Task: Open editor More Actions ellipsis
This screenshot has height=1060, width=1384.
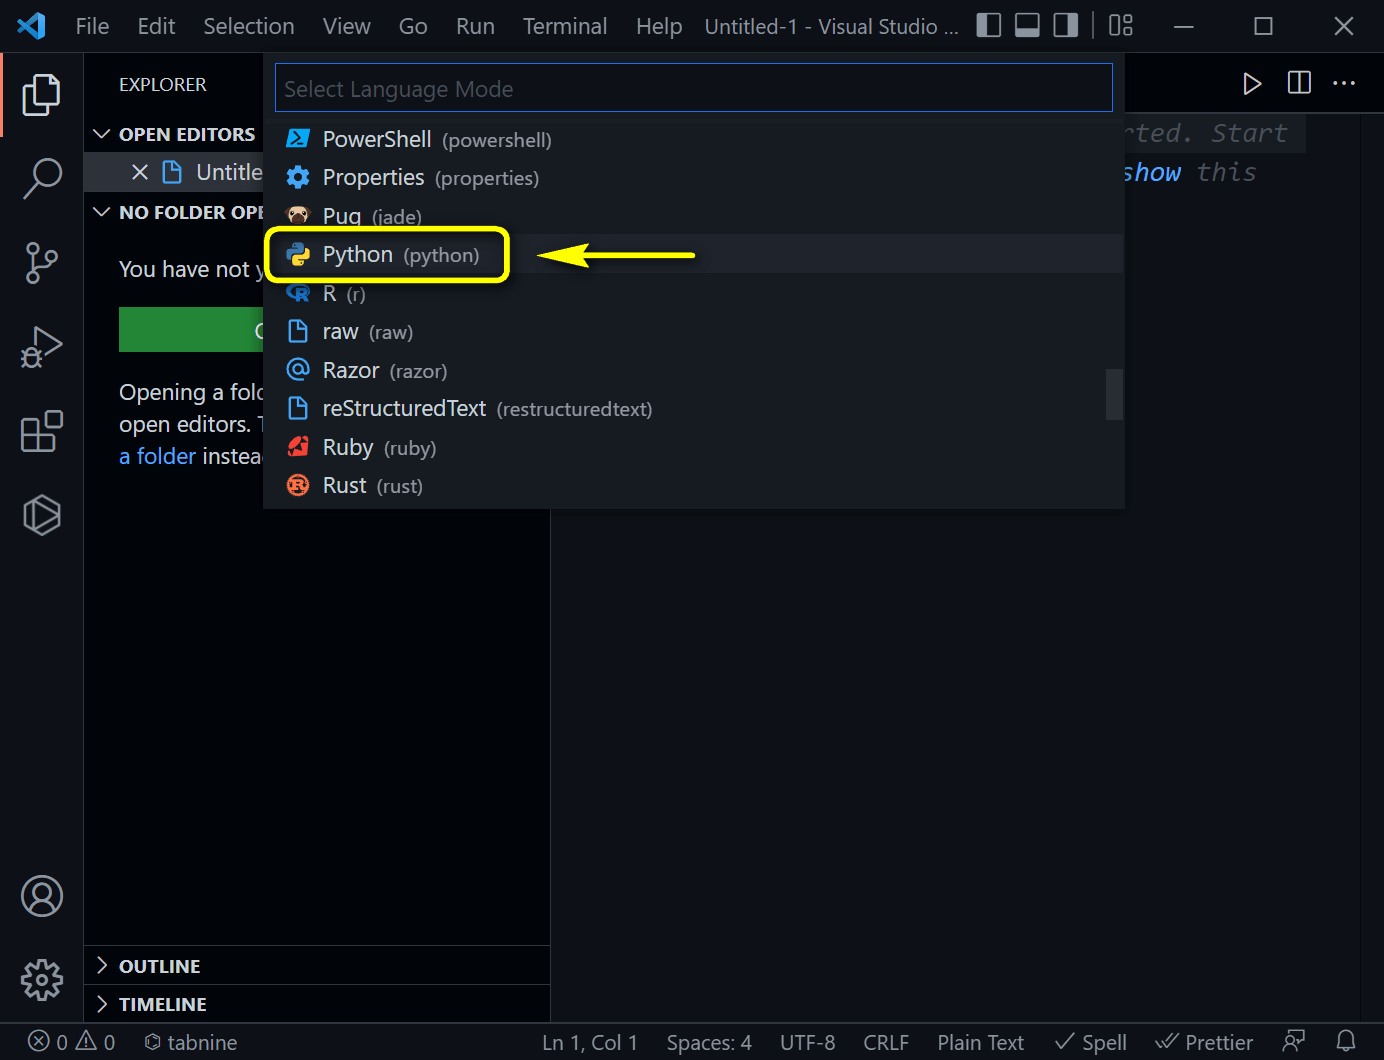Action: pos(1344,83)
